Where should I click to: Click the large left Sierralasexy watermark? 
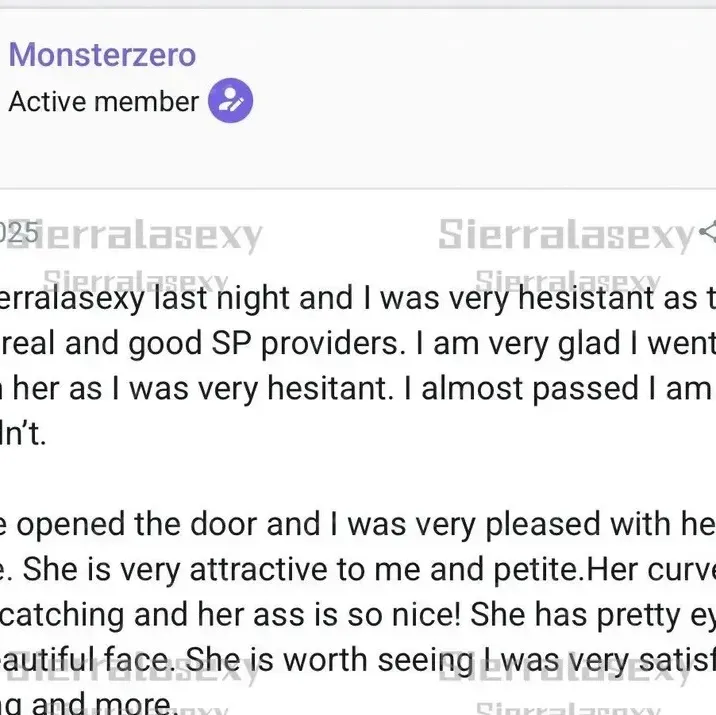coord(135,236)
